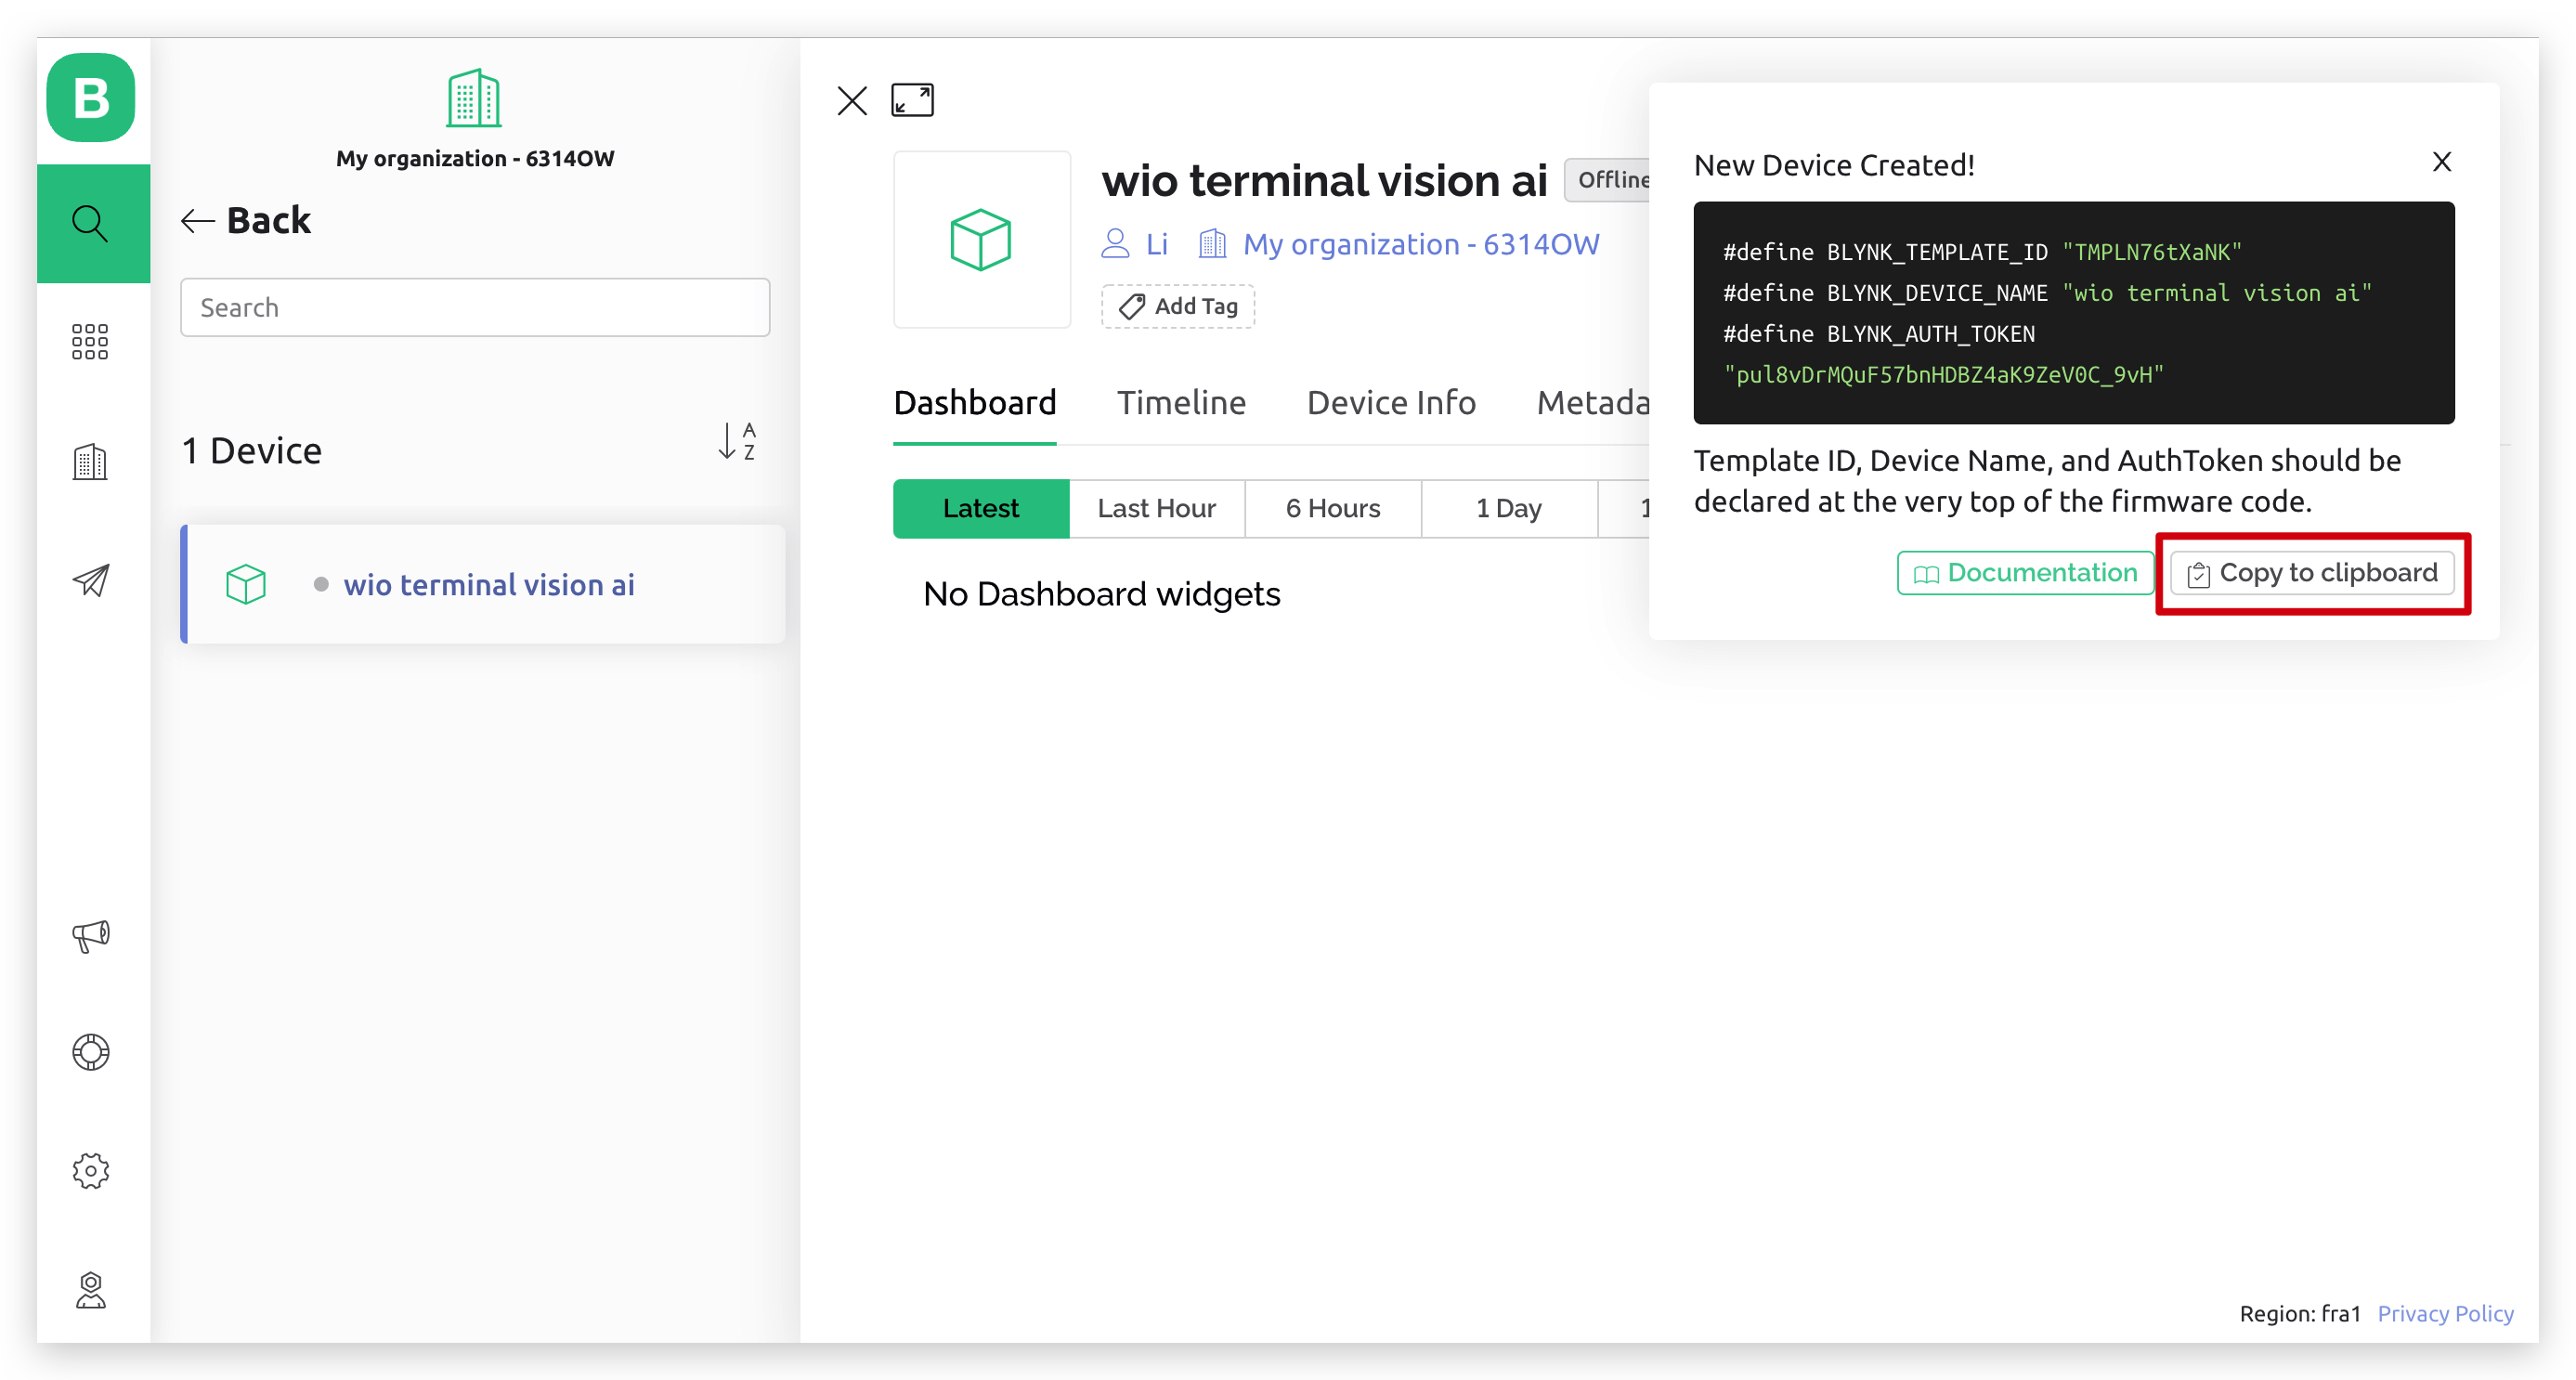Click the BLYNK_TEMPLATE_ID code line
Image resolution: width=2576 pixels, height=1380 pixels.
[x=1982, y=252]
